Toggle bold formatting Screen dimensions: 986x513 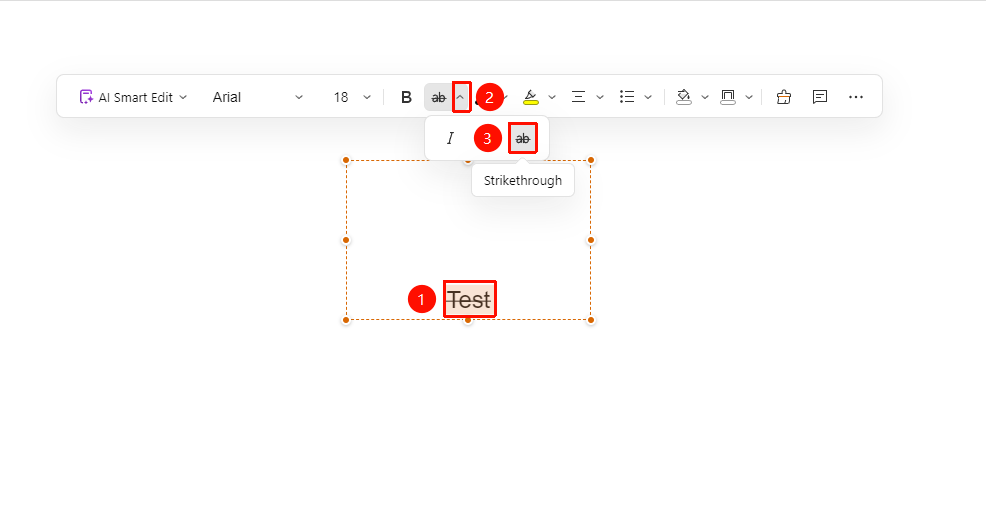point(406,97)
